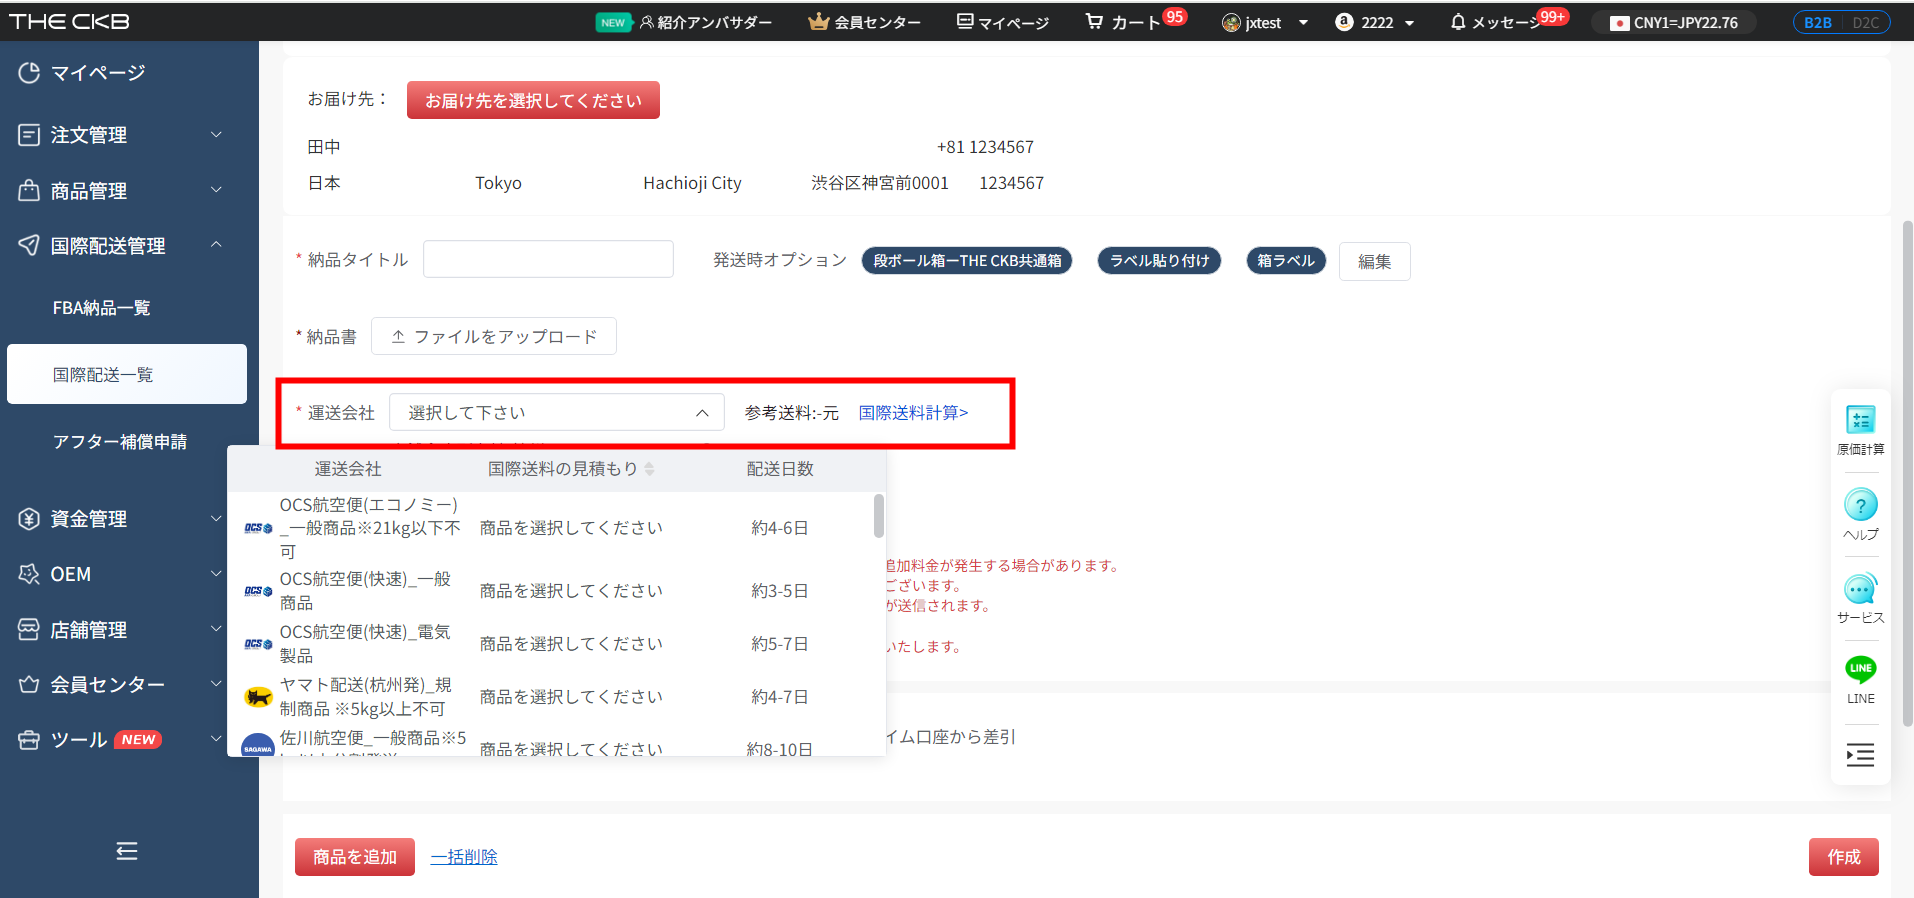The height and width of the screenshot is (898, 1914).
Task: Select 国際配送一覧 submenu item
Action: [127, 374]
